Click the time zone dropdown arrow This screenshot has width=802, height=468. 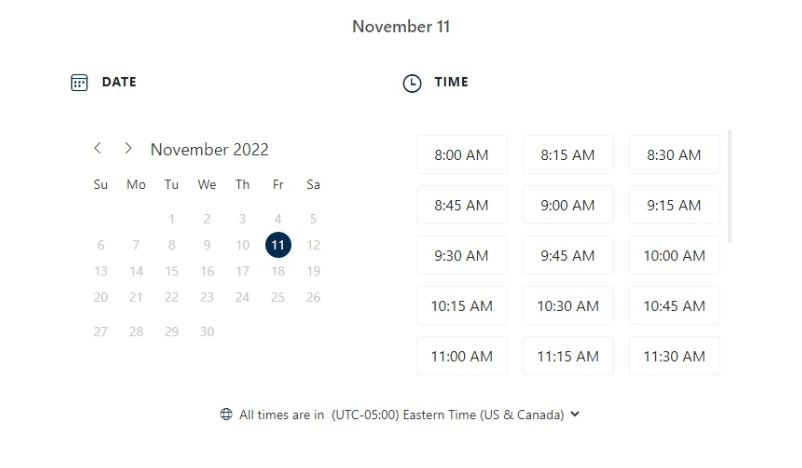tap(575, 414)
